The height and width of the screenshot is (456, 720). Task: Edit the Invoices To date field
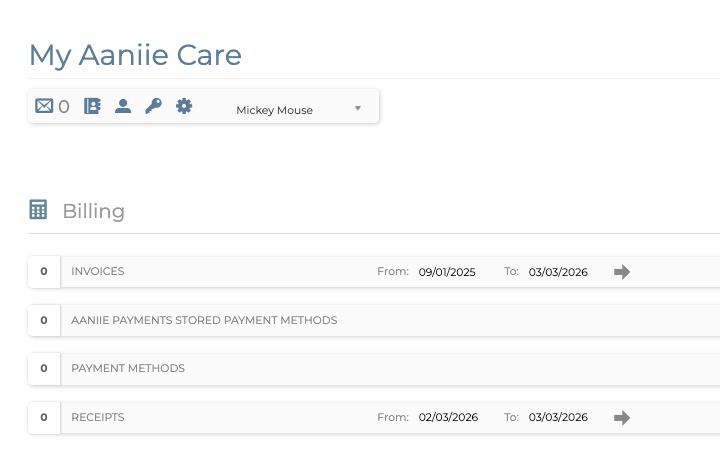pyautogui.click(x=558, y=272)
